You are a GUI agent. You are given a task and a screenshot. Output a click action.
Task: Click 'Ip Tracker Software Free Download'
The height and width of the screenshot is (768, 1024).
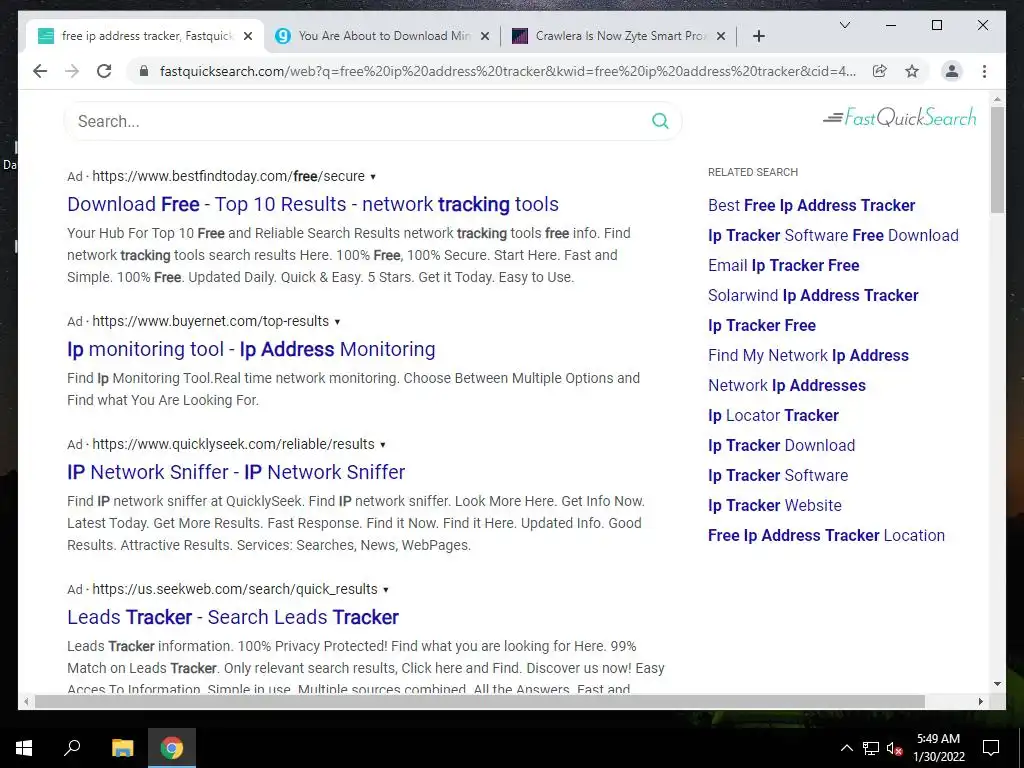(833, 235)
